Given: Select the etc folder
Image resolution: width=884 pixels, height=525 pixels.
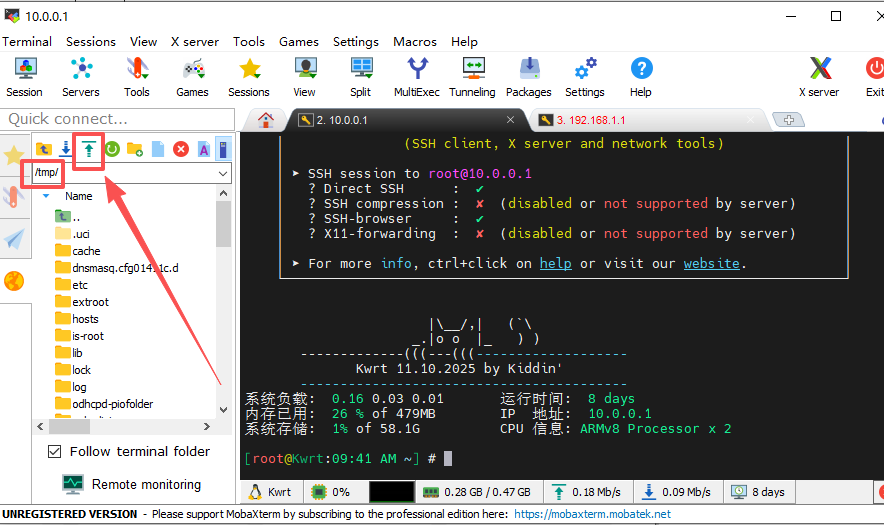Looking at the screenshot, I should pyautogui.click(x=72, y=285).
